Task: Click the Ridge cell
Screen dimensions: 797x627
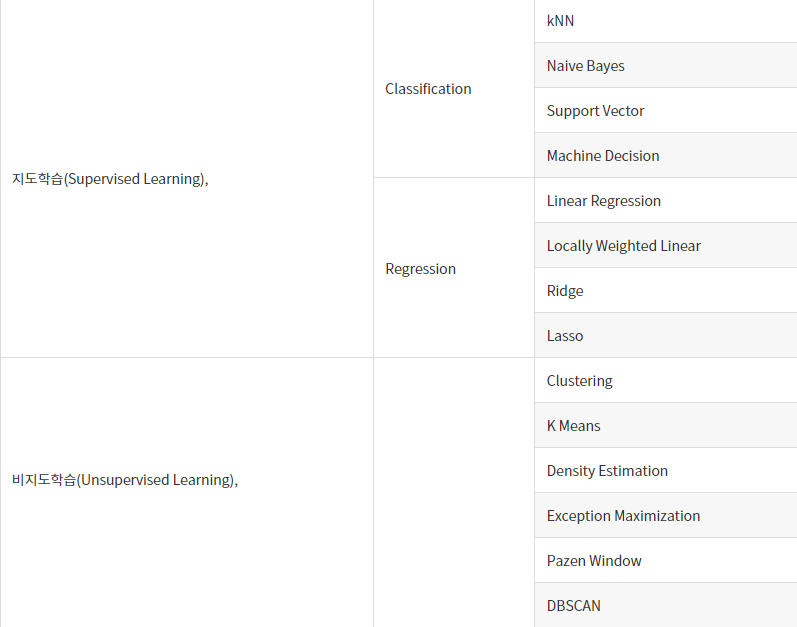Action: 665,290
